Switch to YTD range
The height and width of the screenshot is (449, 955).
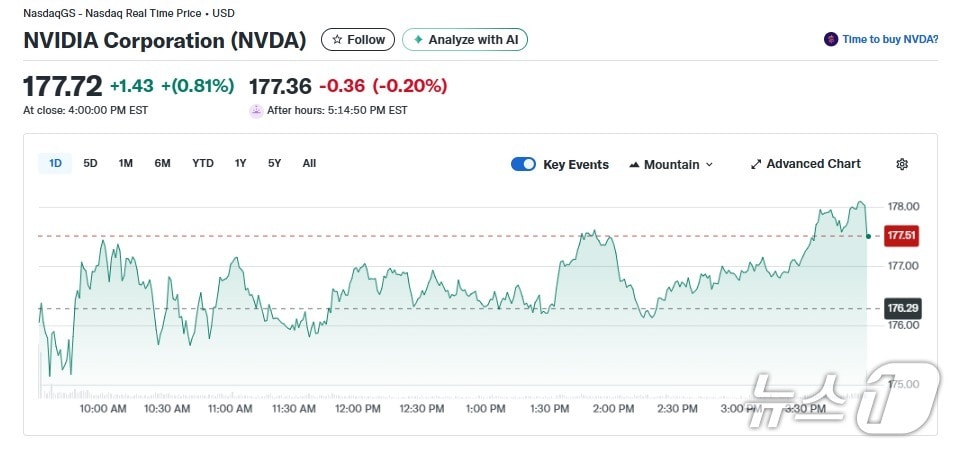(203, 163)
